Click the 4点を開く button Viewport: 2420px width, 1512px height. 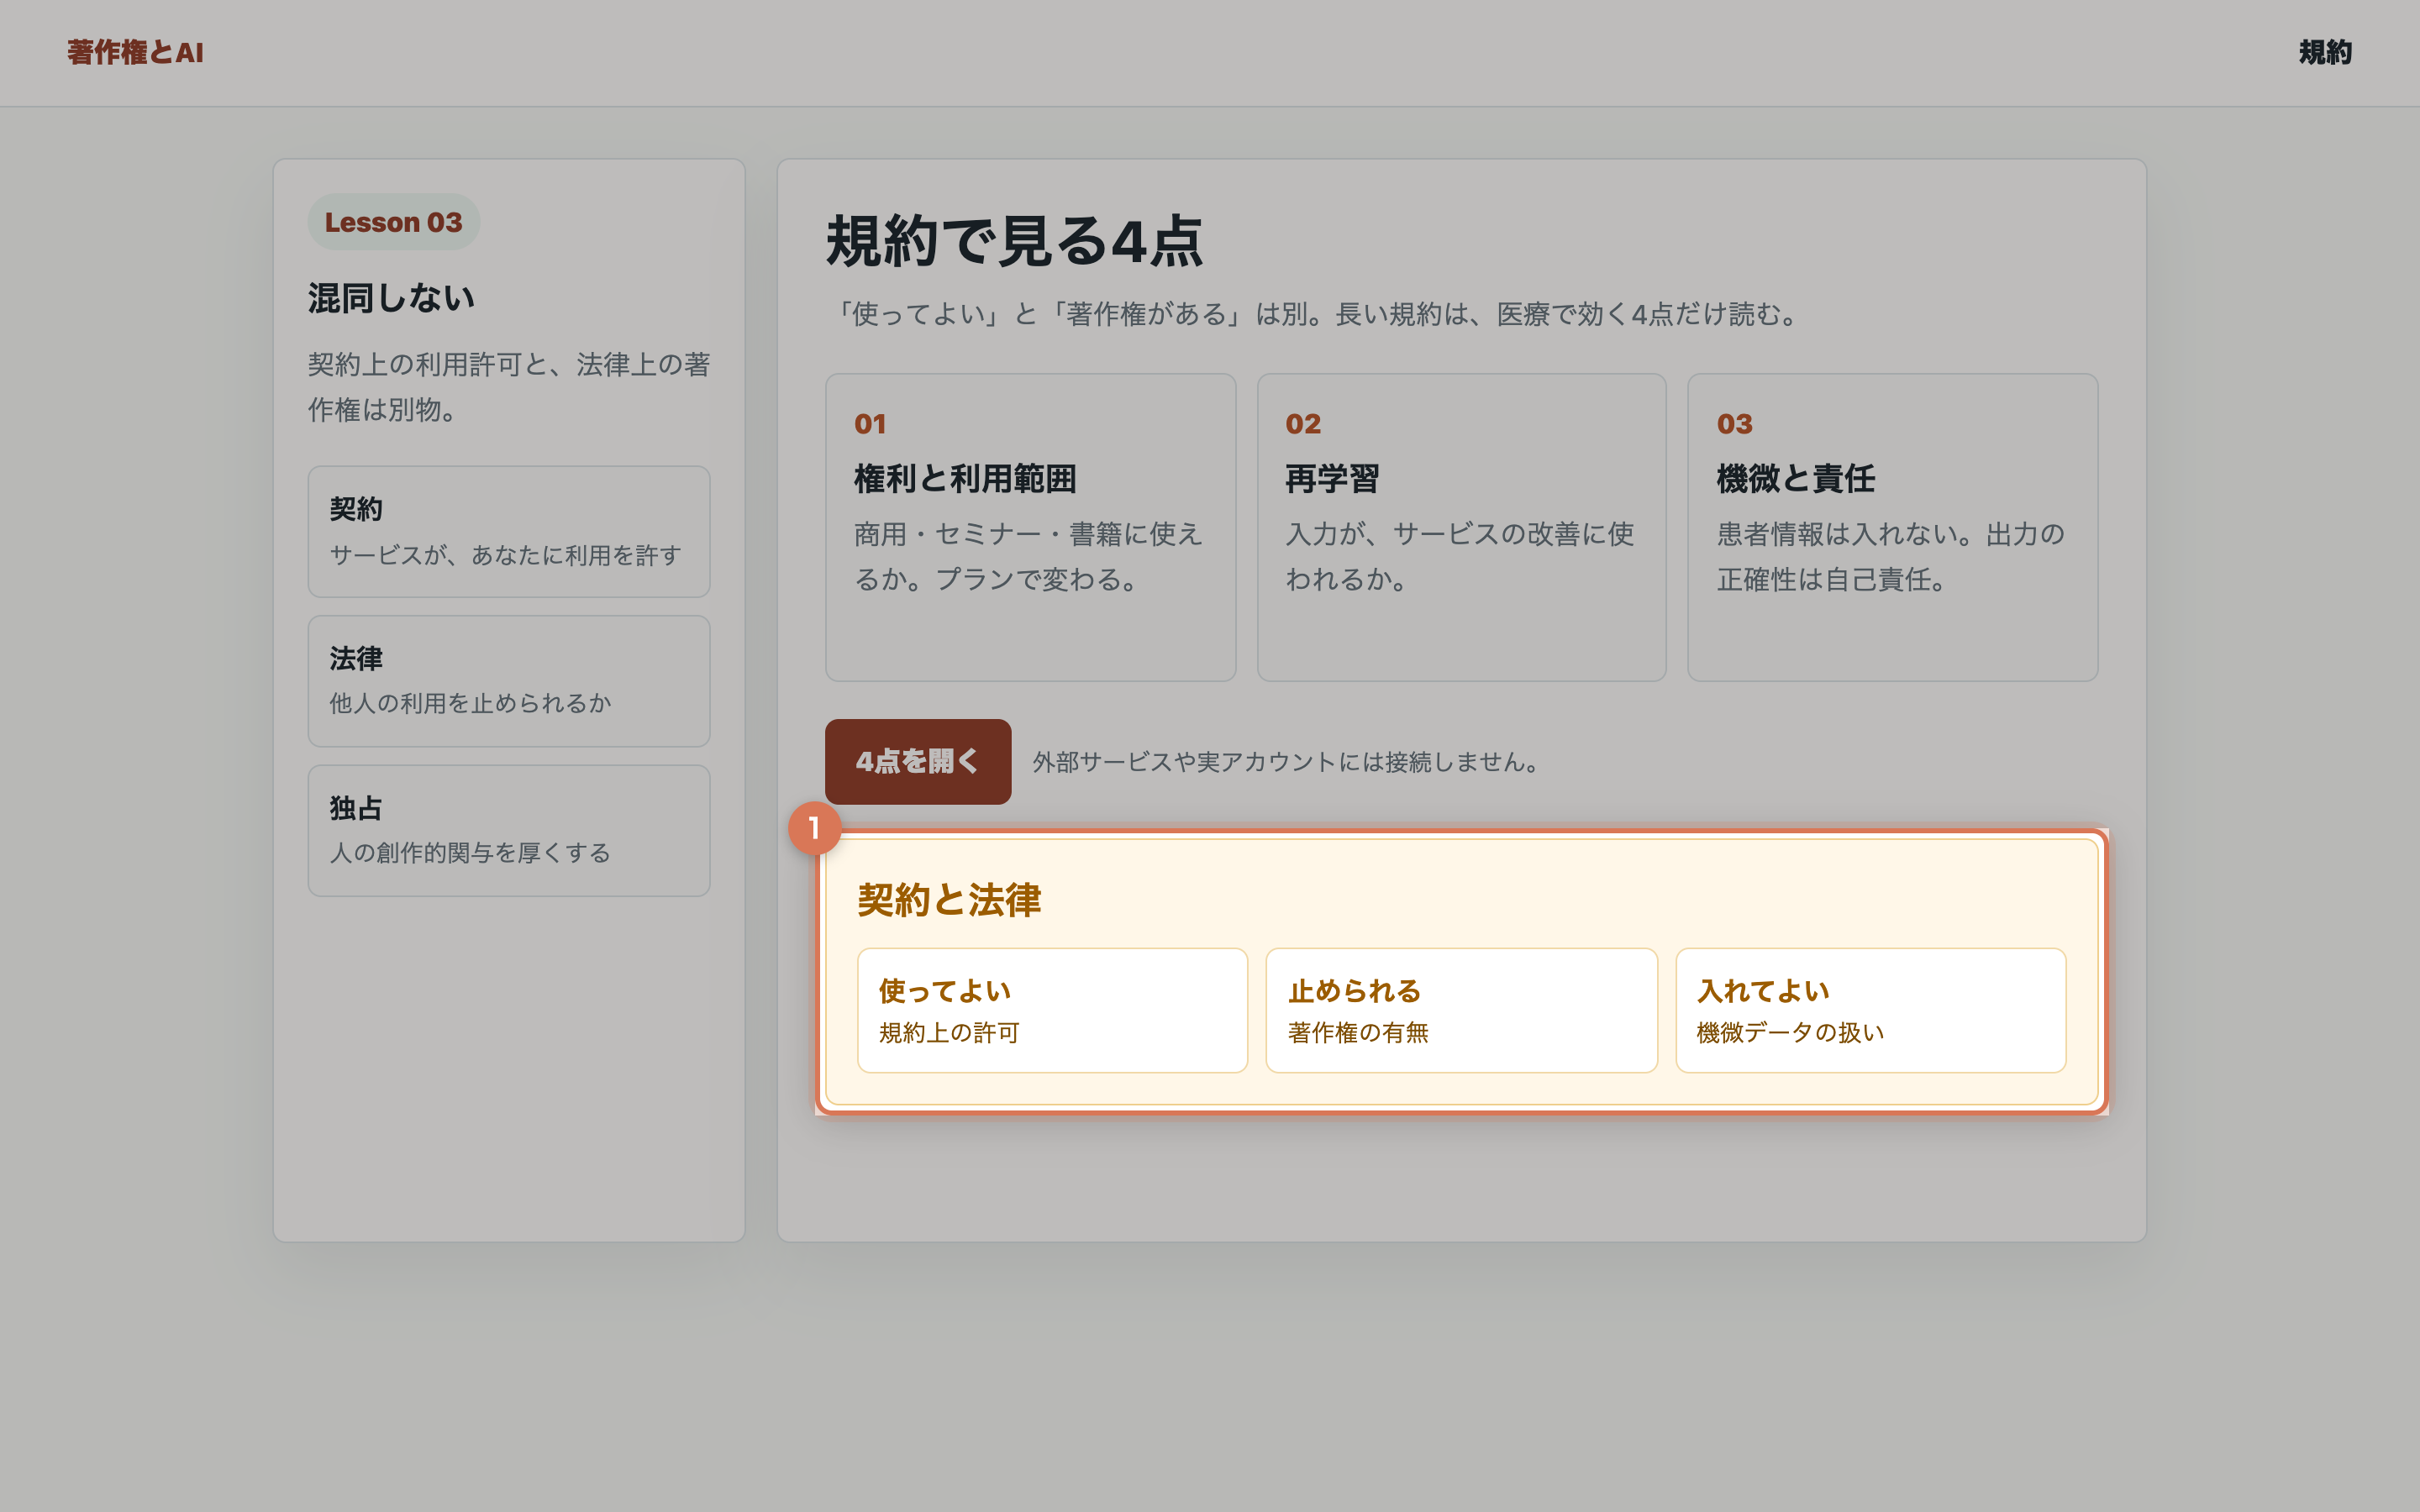pyautogui.click(x=918, y=762)
